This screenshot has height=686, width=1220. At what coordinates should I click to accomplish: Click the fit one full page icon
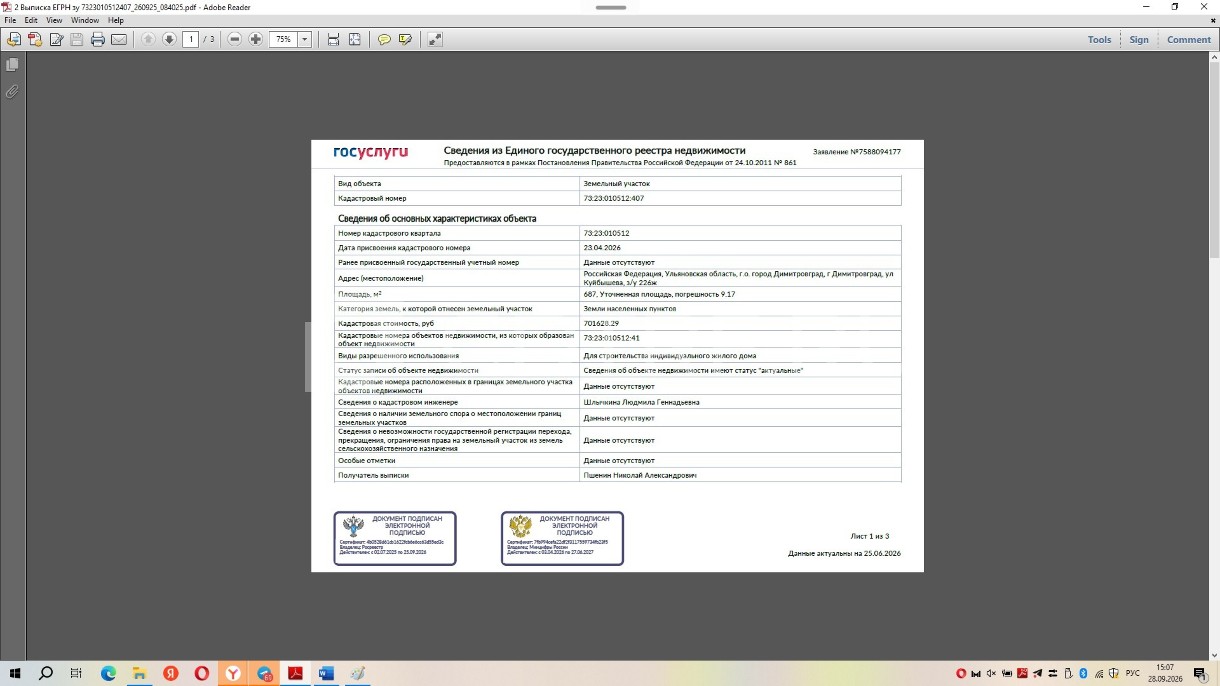coord(354,39)
